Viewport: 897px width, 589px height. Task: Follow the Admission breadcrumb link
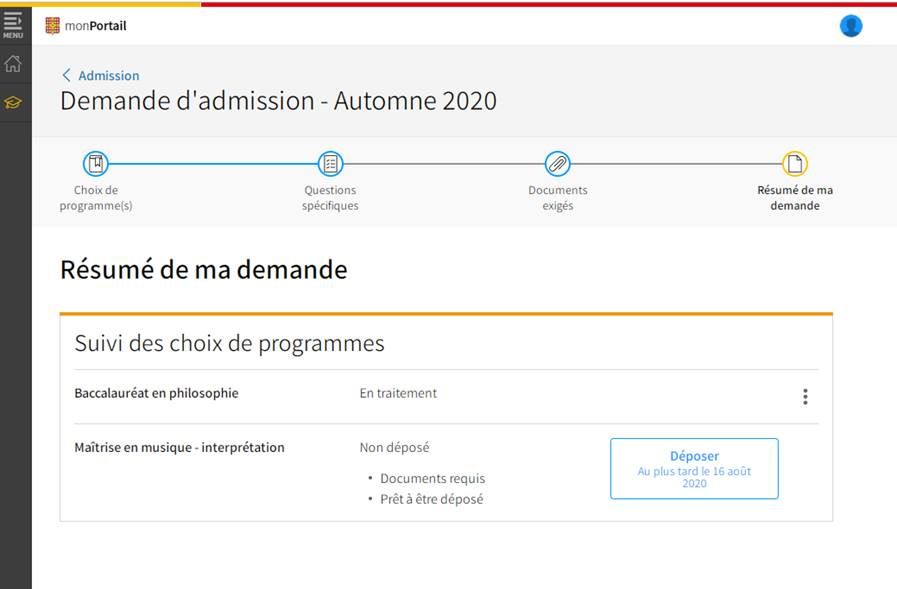click(109, 76)
